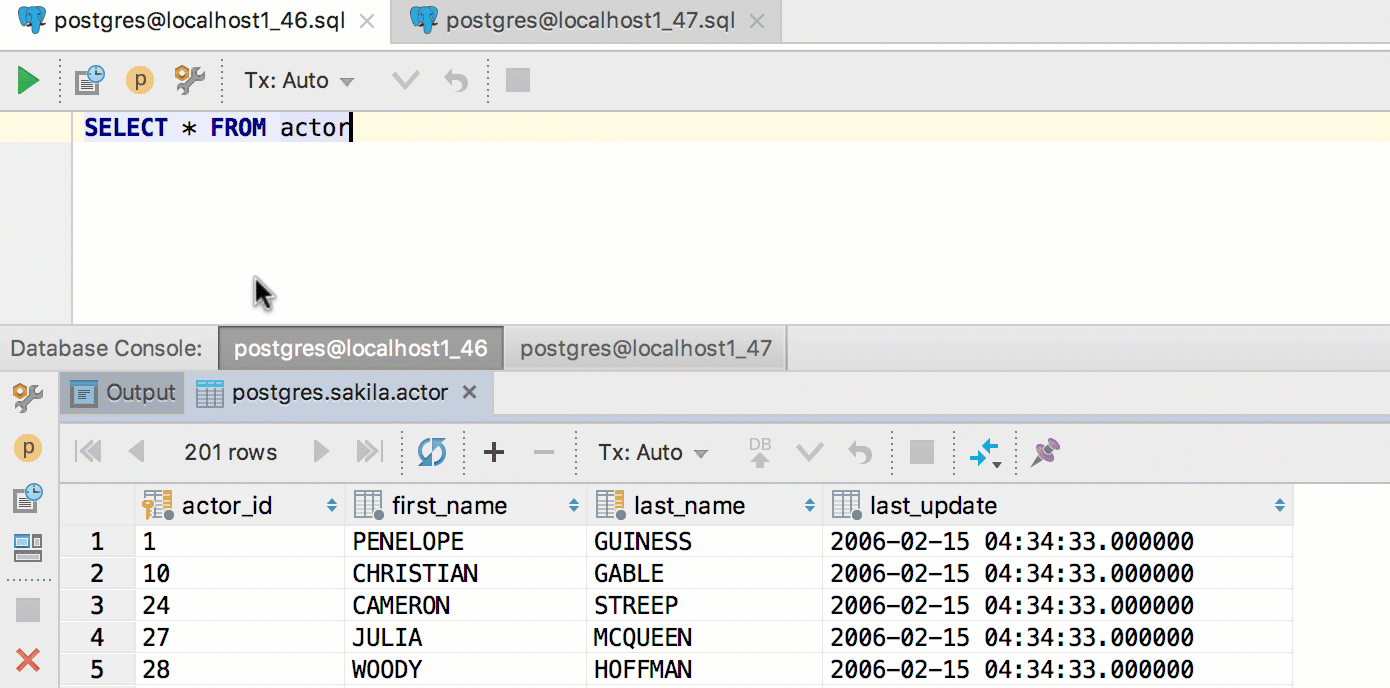Add a new row with plus button

(493, 452)
